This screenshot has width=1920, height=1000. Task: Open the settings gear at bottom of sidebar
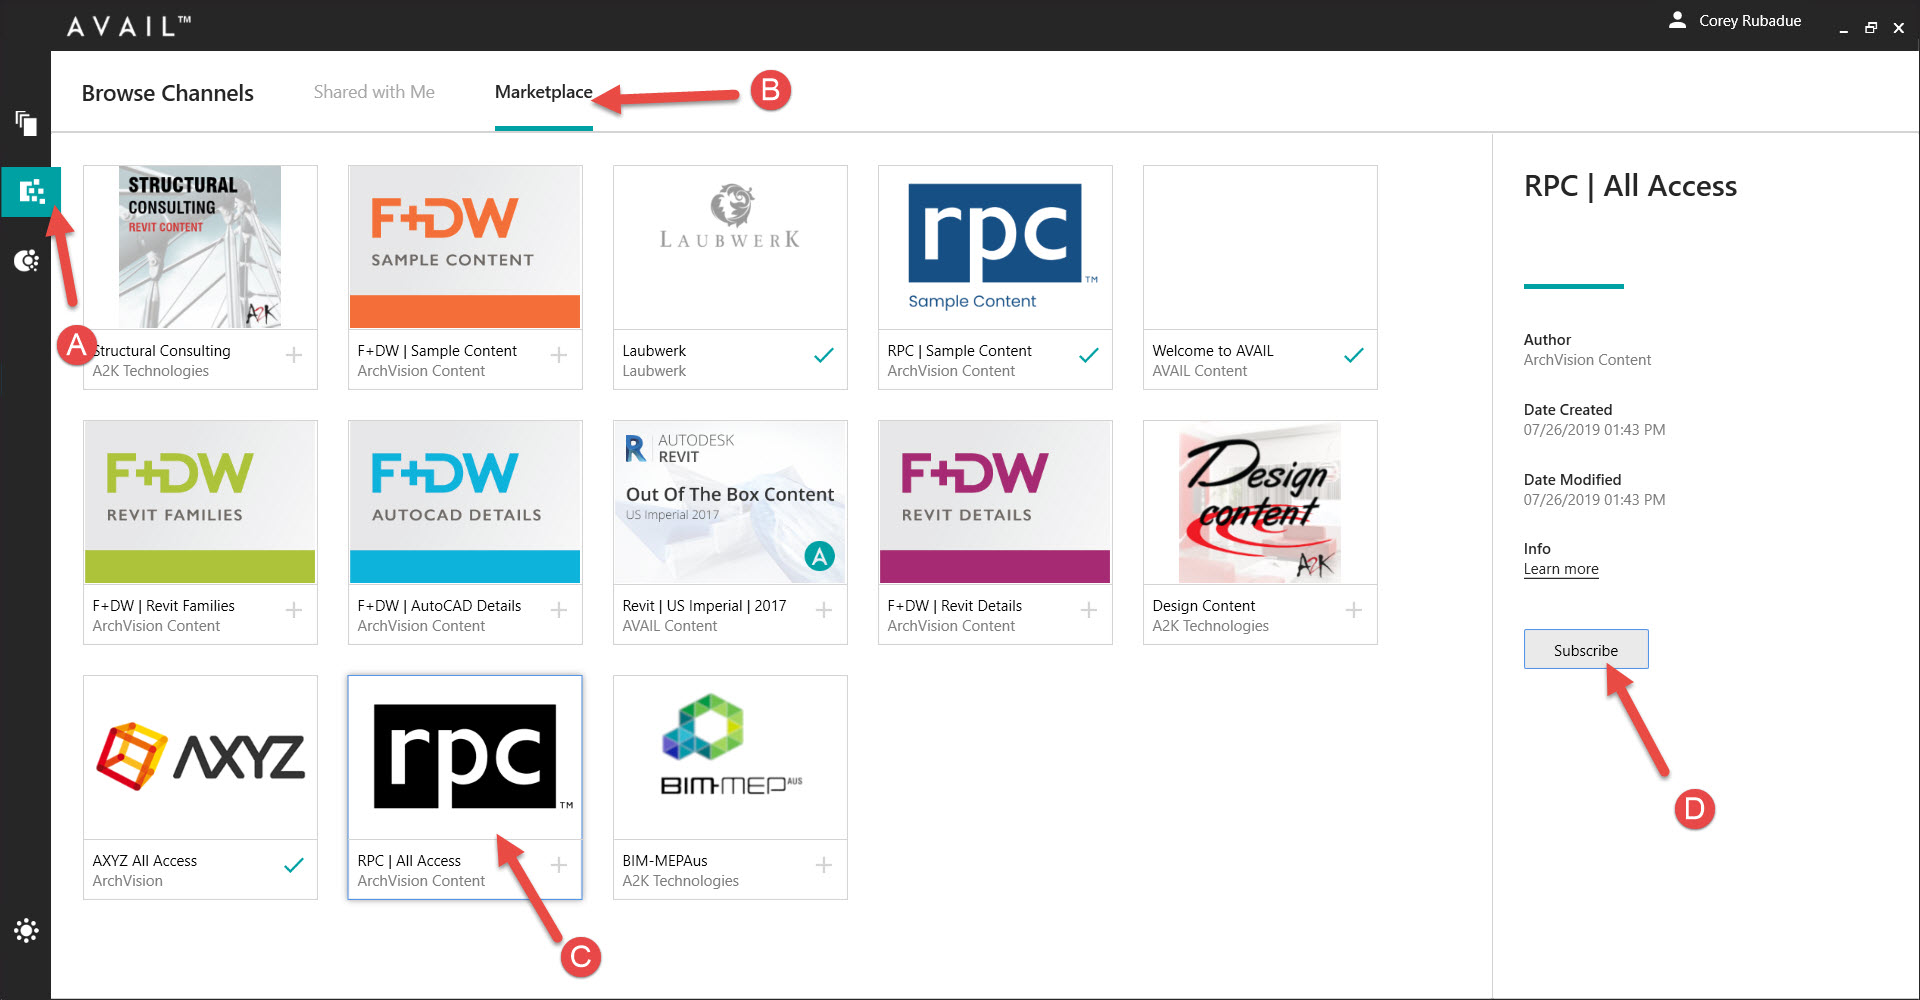pos(26,930)
